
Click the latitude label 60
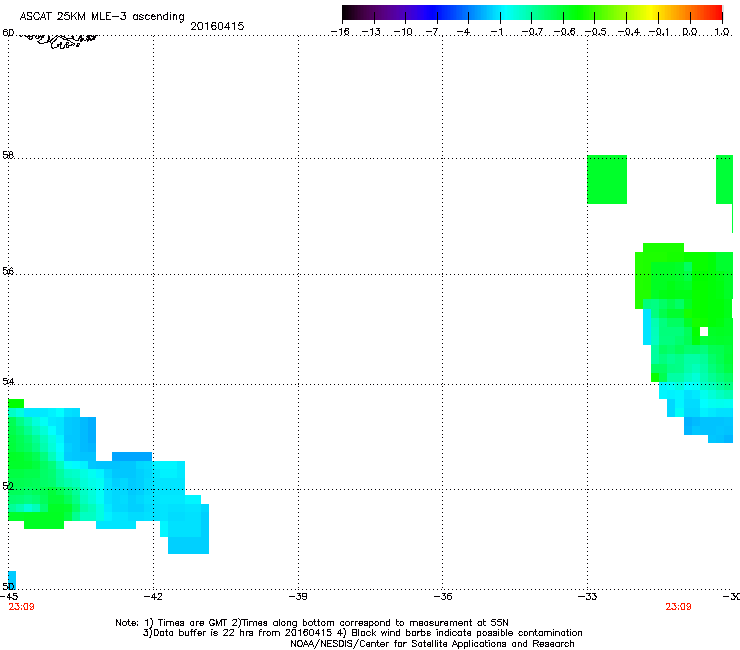(x=8, y=33)
